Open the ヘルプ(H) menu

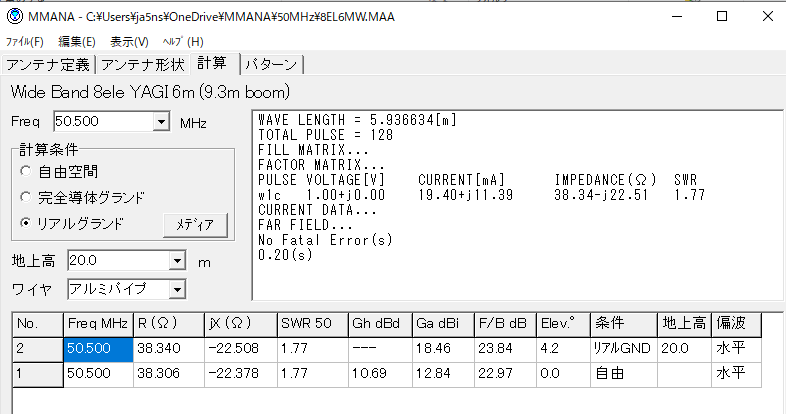[x=182, y=41]
